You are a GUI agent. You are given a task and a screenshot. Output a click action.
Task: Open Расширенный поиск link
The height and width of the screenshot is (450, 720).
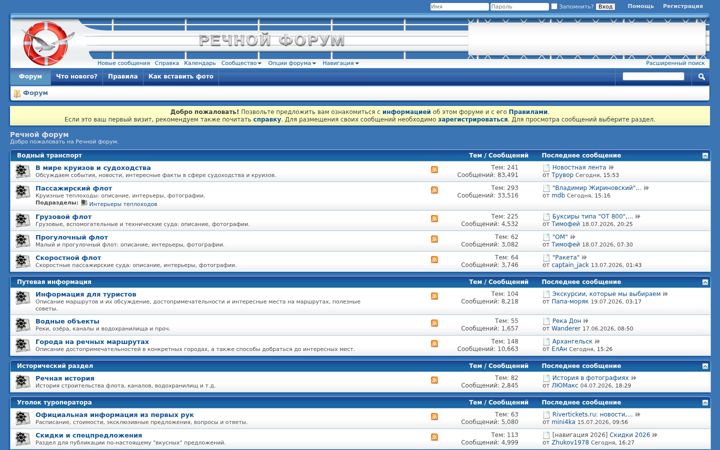tap(675, 63)
